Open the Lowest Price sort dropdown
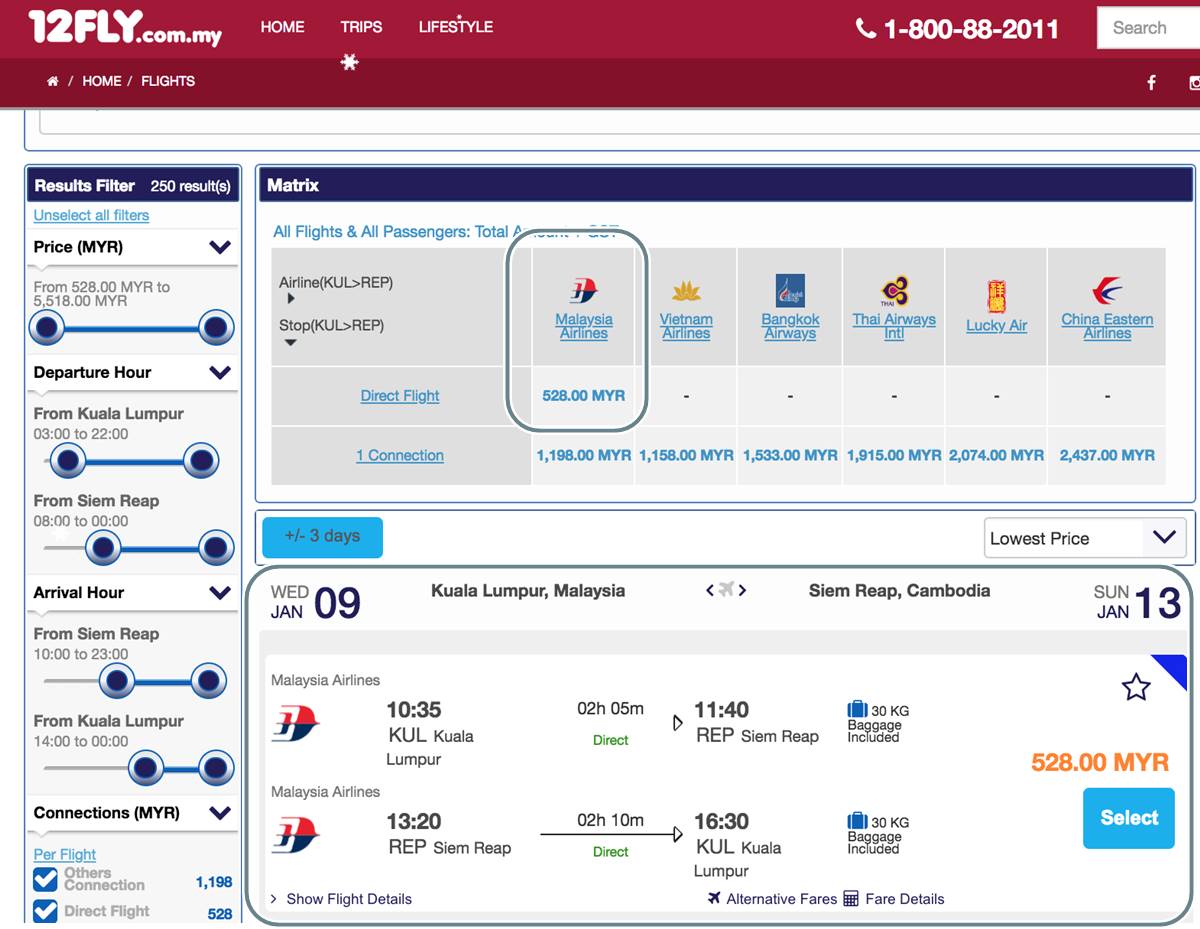 point(1085,538)
